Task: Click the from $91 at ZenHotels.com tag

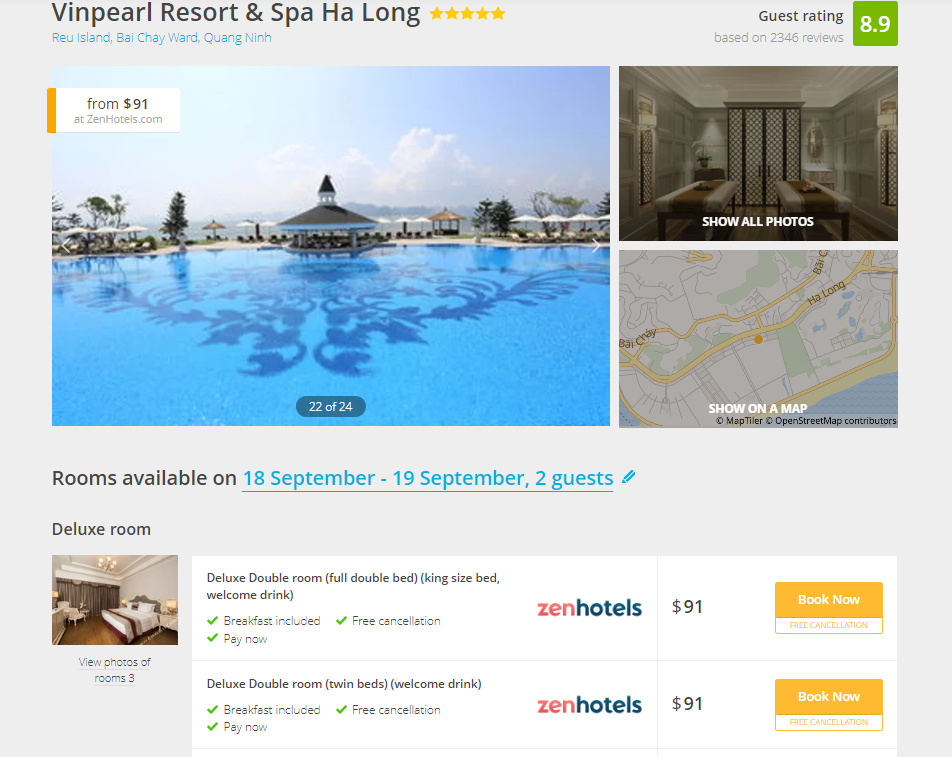Action: point(114,110)
